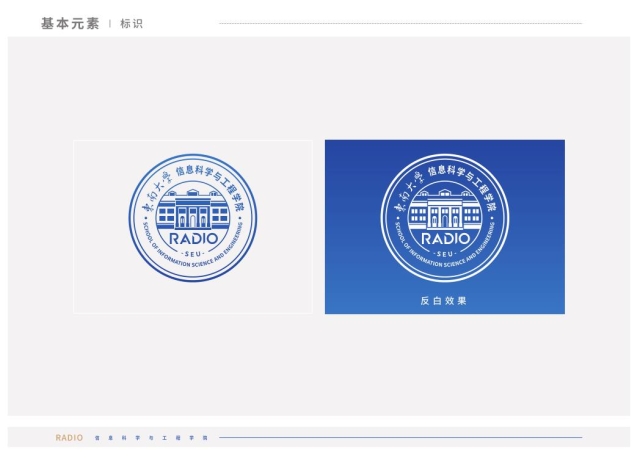Click the 标识 header label
This screenshot has height=460, width=640.
point(131,23)
